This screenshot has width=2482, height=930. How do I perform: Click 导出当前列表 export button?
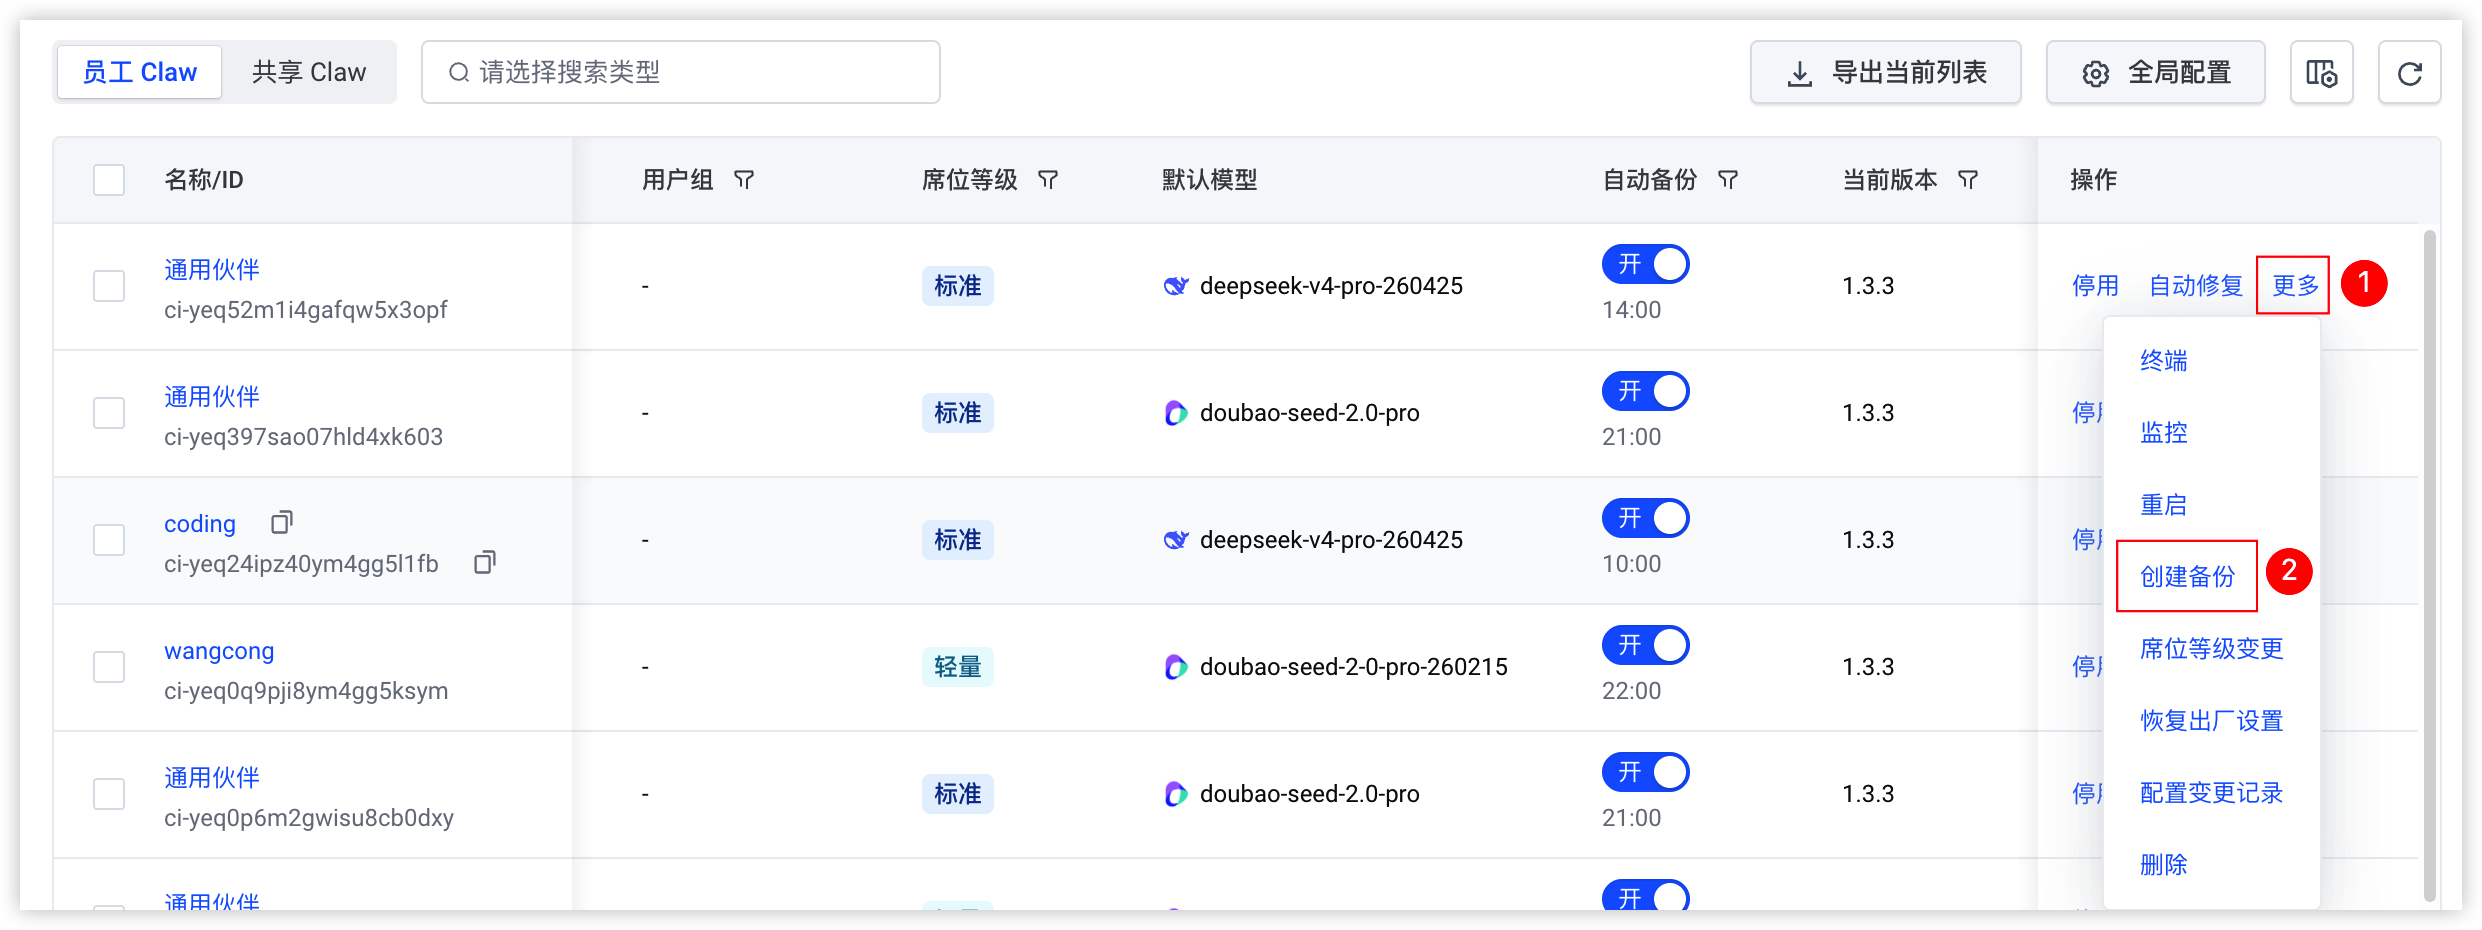[x=1885, y=73]
